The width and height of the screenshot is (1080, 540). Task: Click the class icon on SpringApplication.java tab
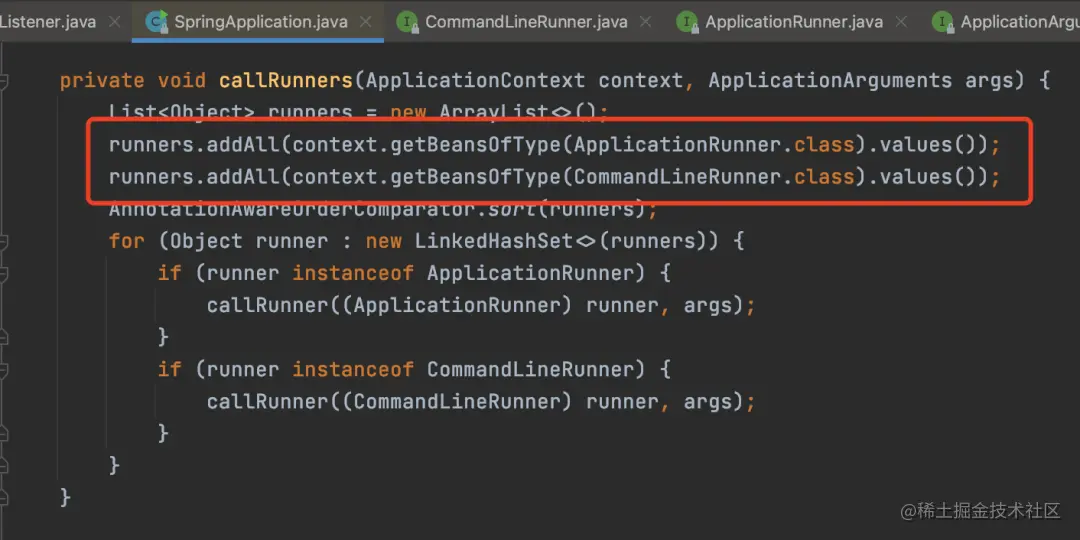[156, 21]
